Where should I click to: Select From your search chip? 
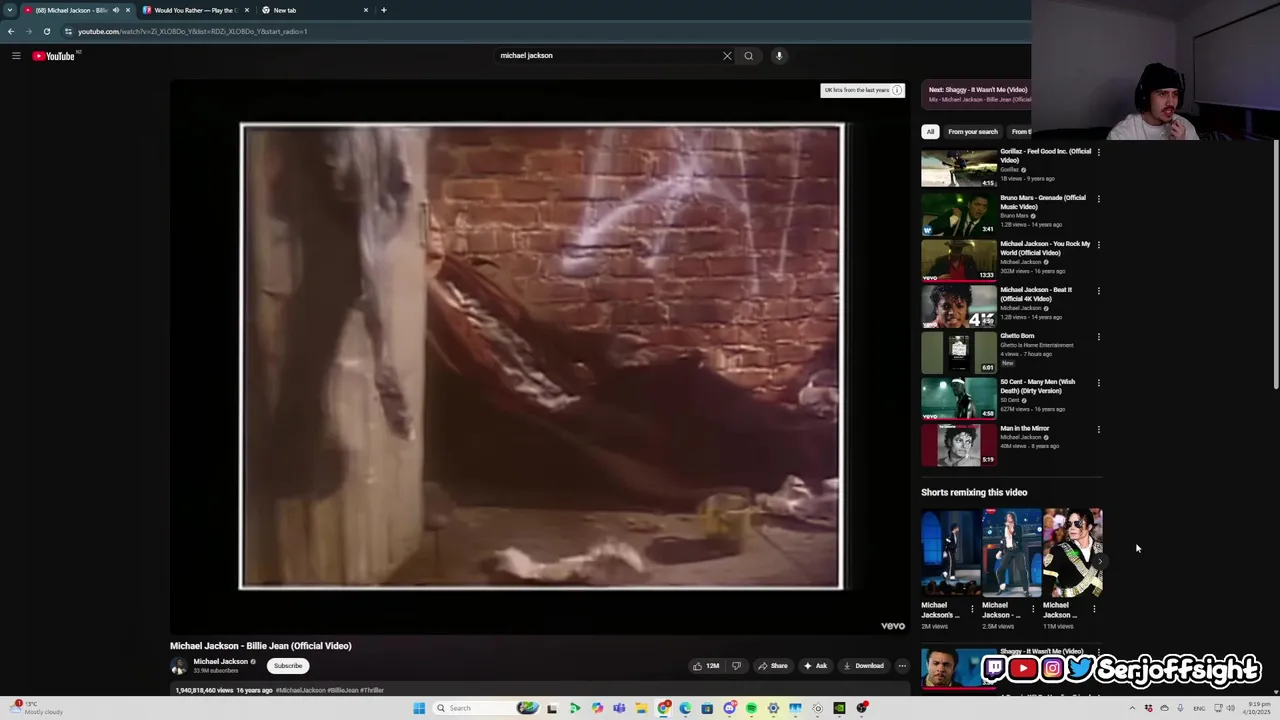pyautogui.click(x=973, y=132)
